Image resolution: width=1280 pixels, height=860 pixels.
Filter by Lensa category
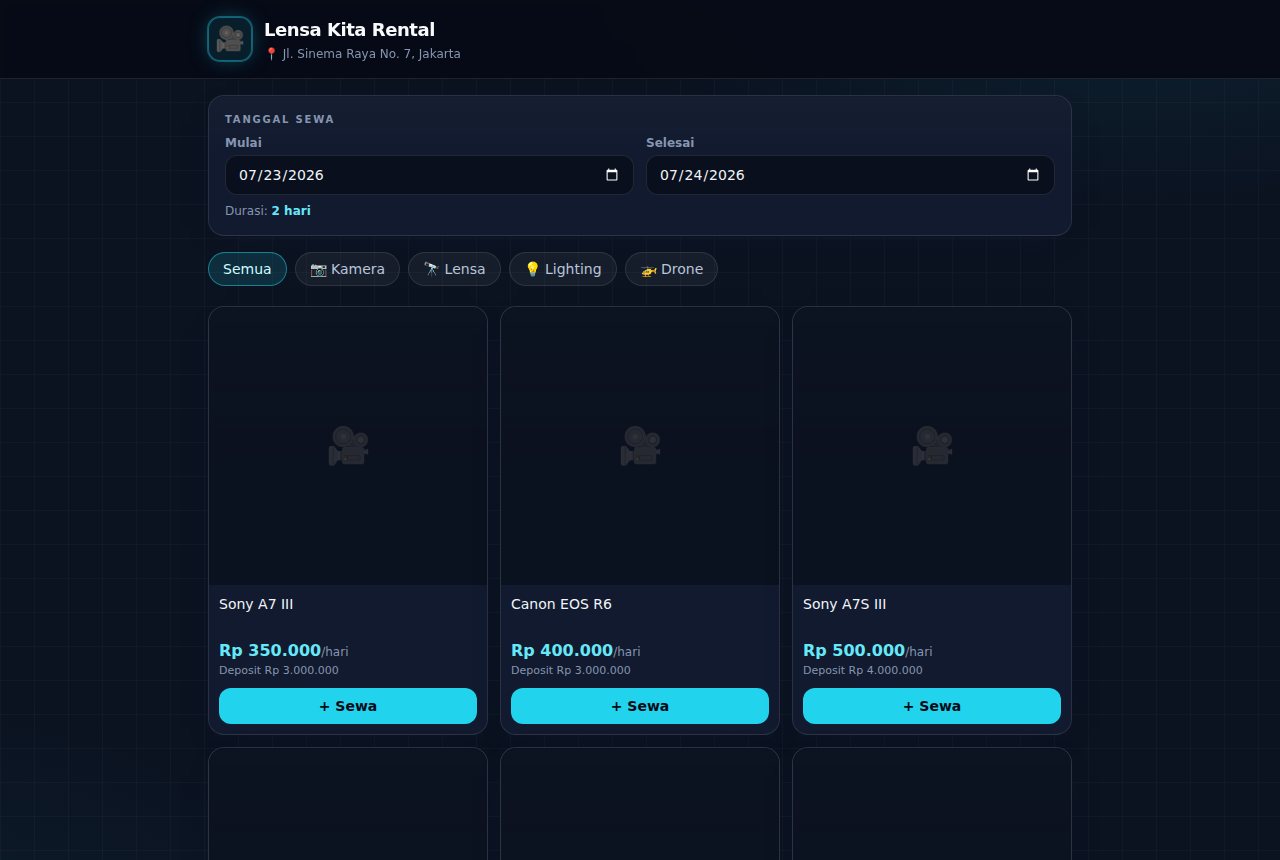[x=454, y=269]
